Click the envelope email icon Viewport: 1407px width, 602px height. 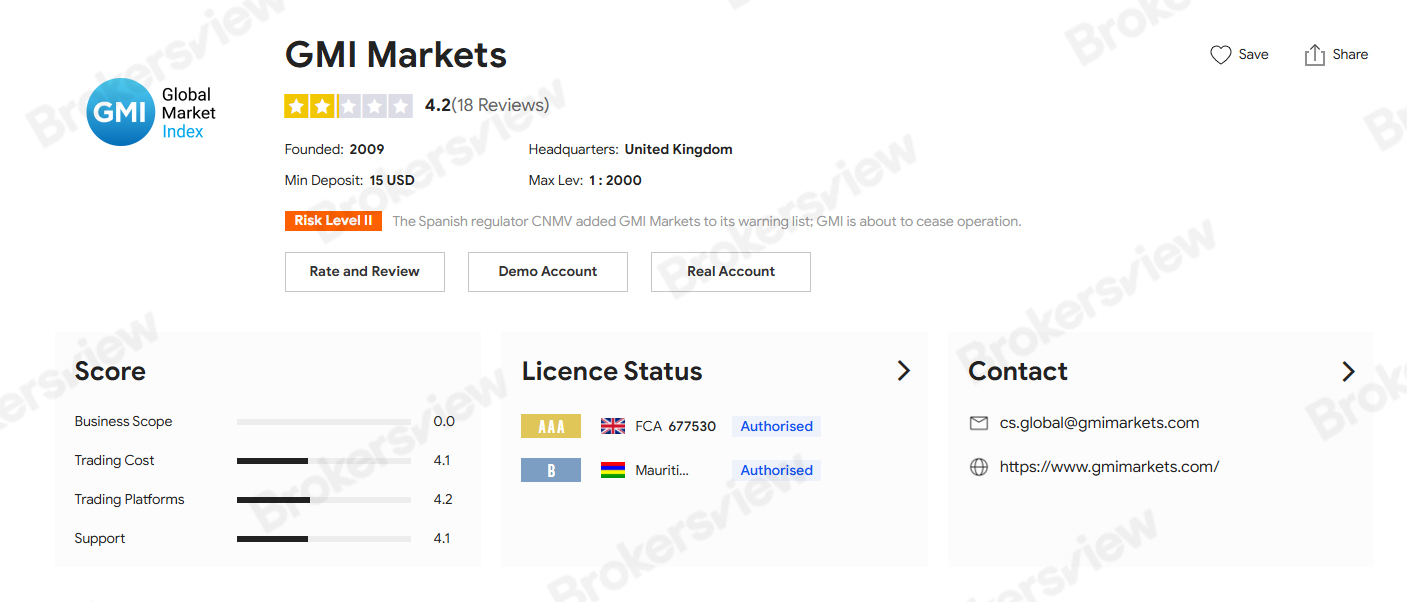(x=979, y=423)
